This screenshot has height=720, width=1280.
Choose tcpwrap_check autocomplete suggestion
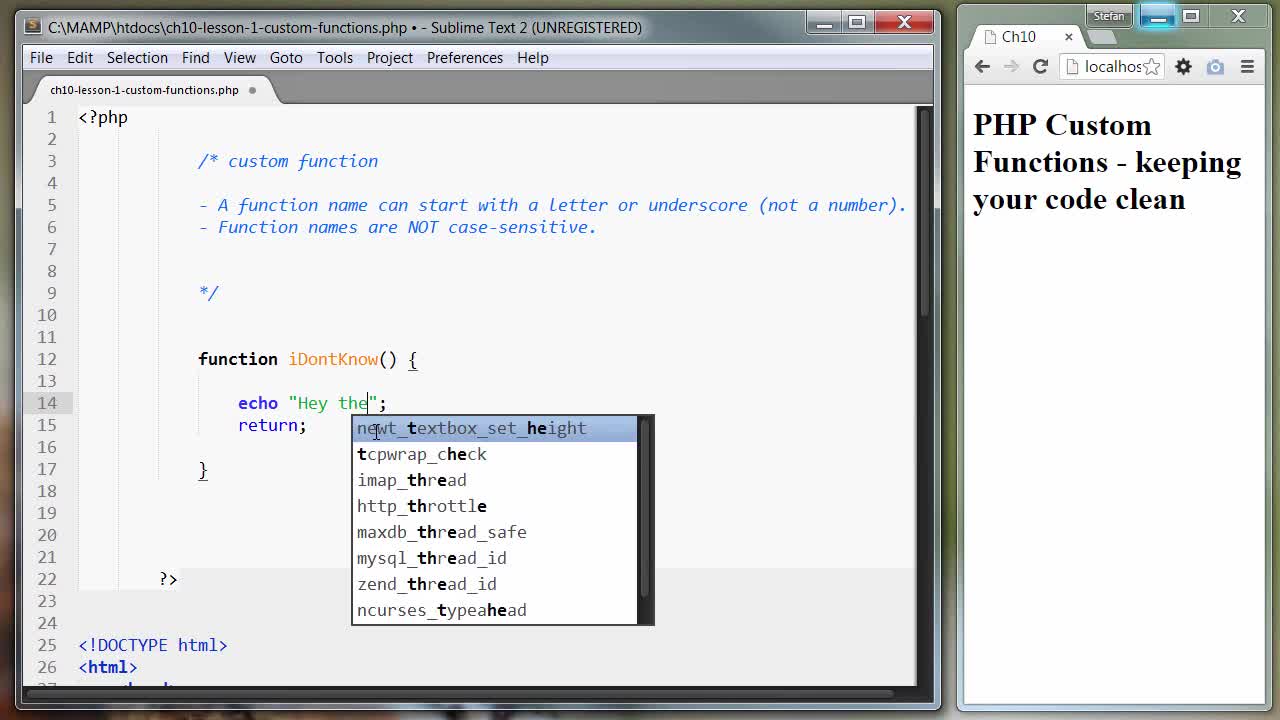click(495, 454)
